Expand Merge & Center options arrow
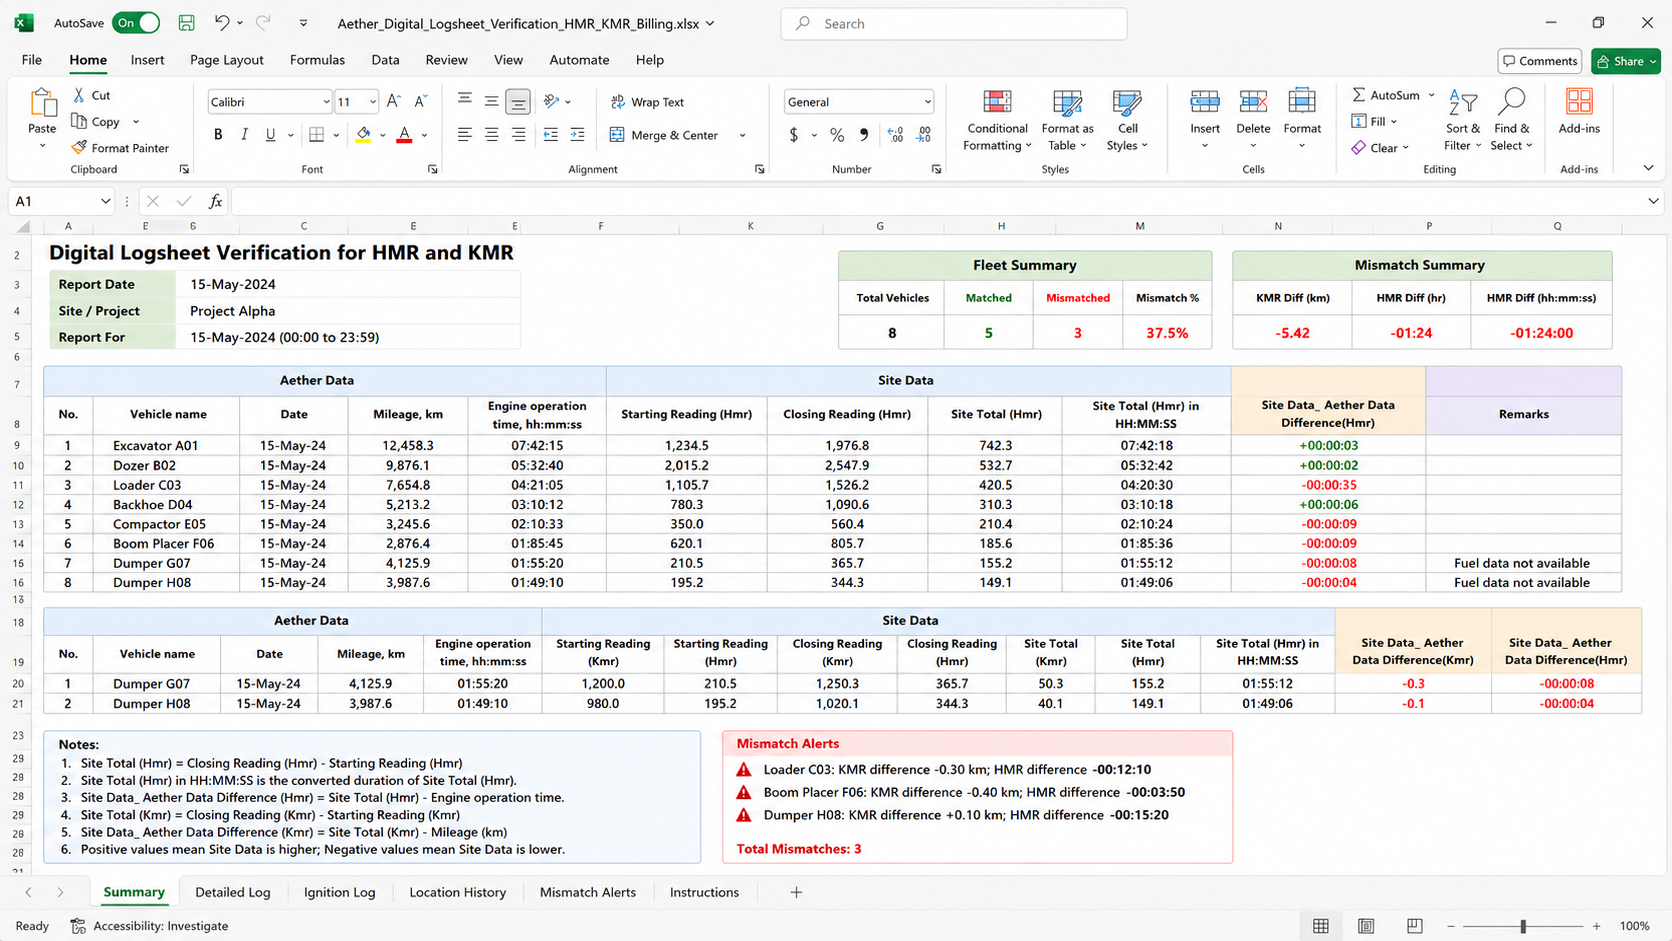This screenshot has height=941, width=1672. pyautogui.click(x=742, y=135)
